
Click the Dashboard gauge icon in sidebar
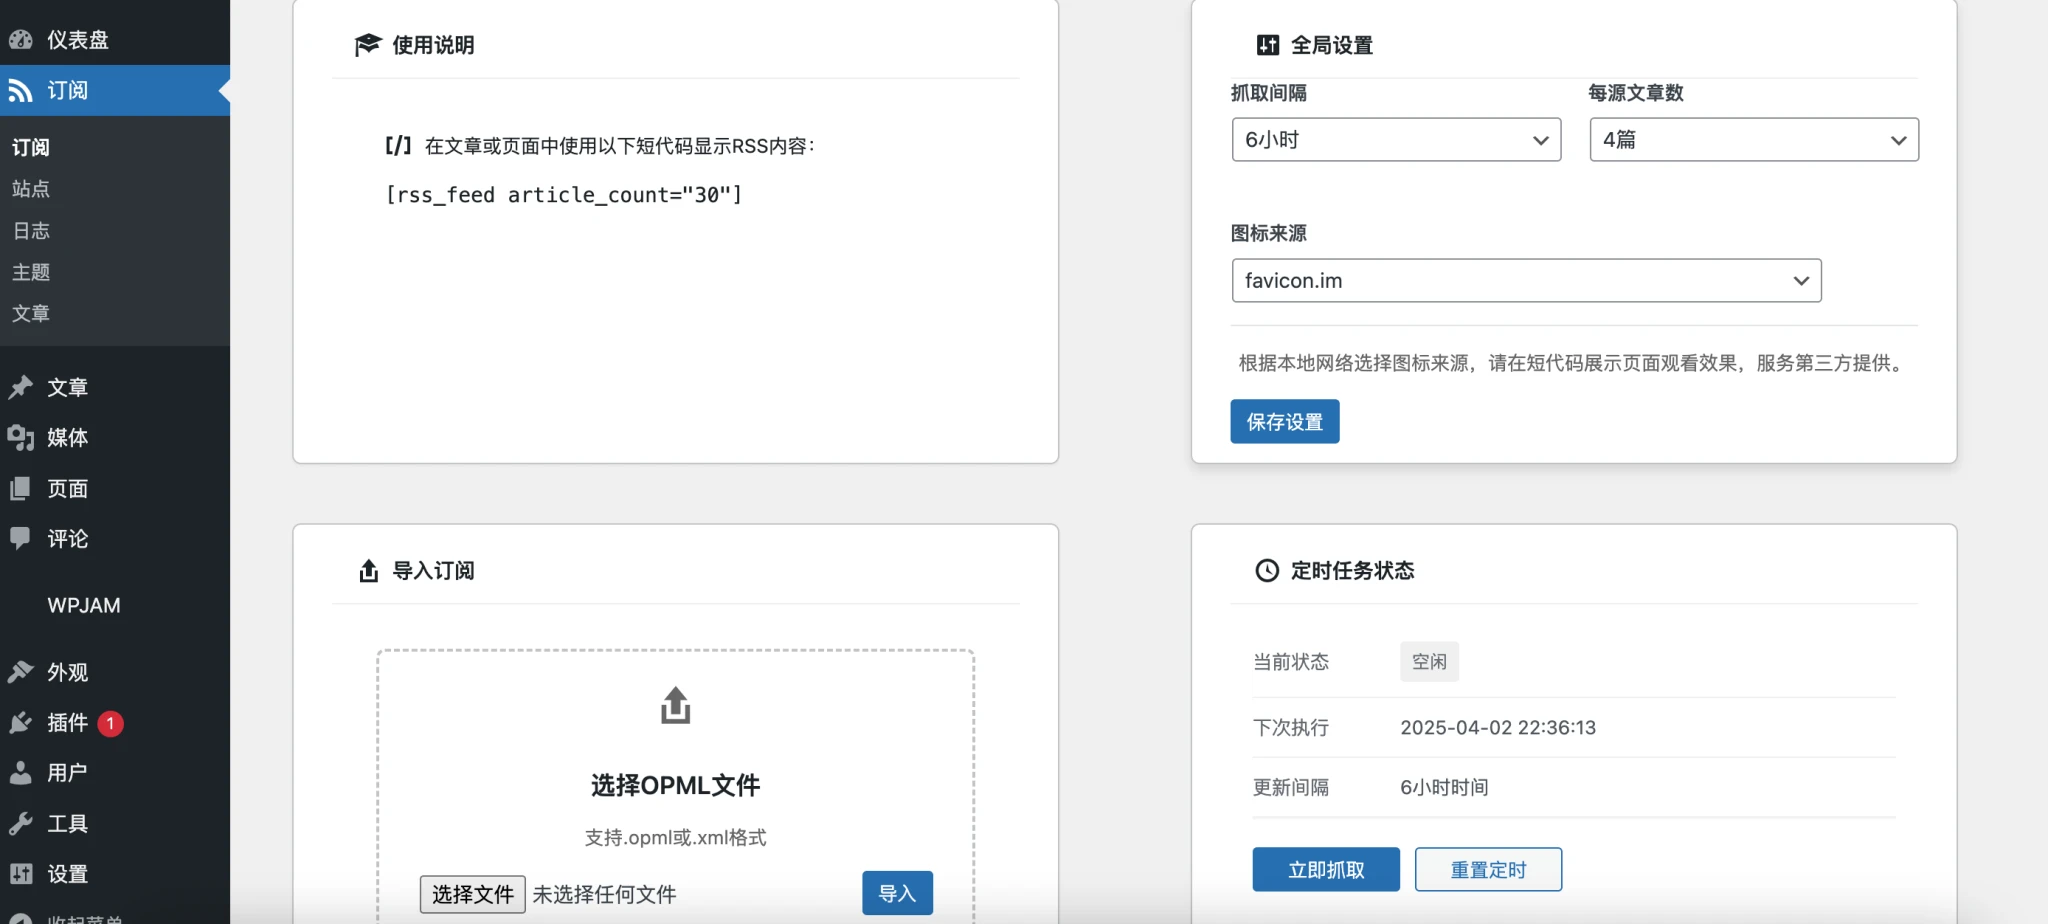click(x=21, y=40)
